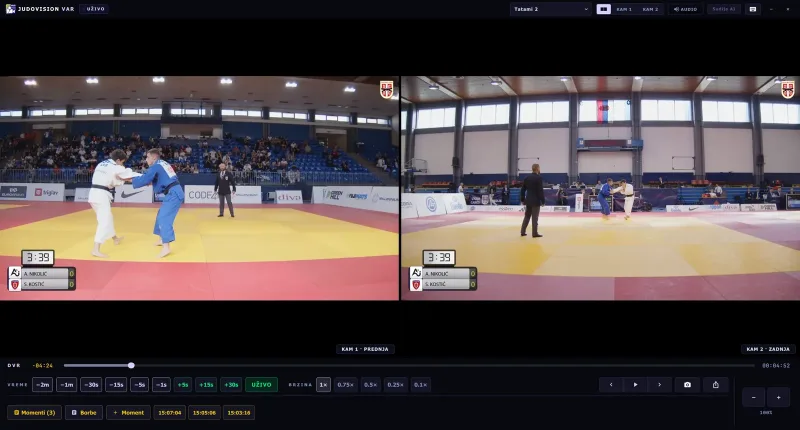This screenshot has width=800, height=430.
Task: Click the JudoVision VAR logo icon
Action: click(10, 9)
